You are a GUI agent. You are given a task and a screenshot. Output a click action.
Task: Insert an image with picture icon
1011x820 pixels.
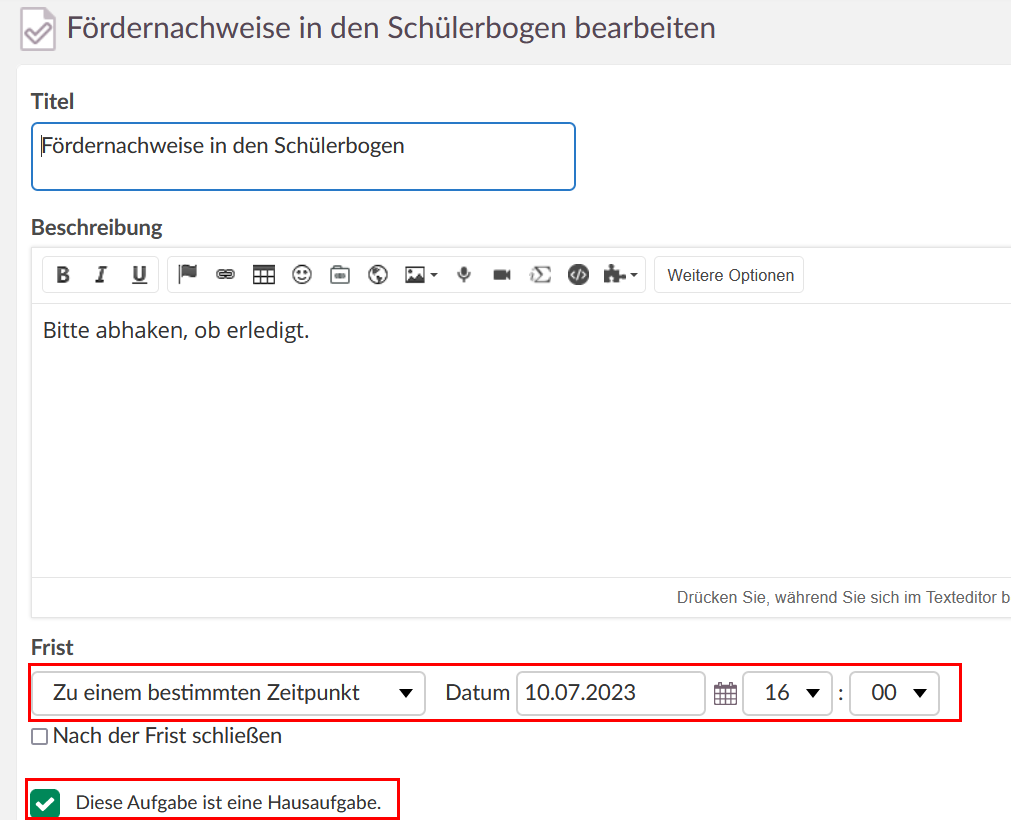[415, 275]
